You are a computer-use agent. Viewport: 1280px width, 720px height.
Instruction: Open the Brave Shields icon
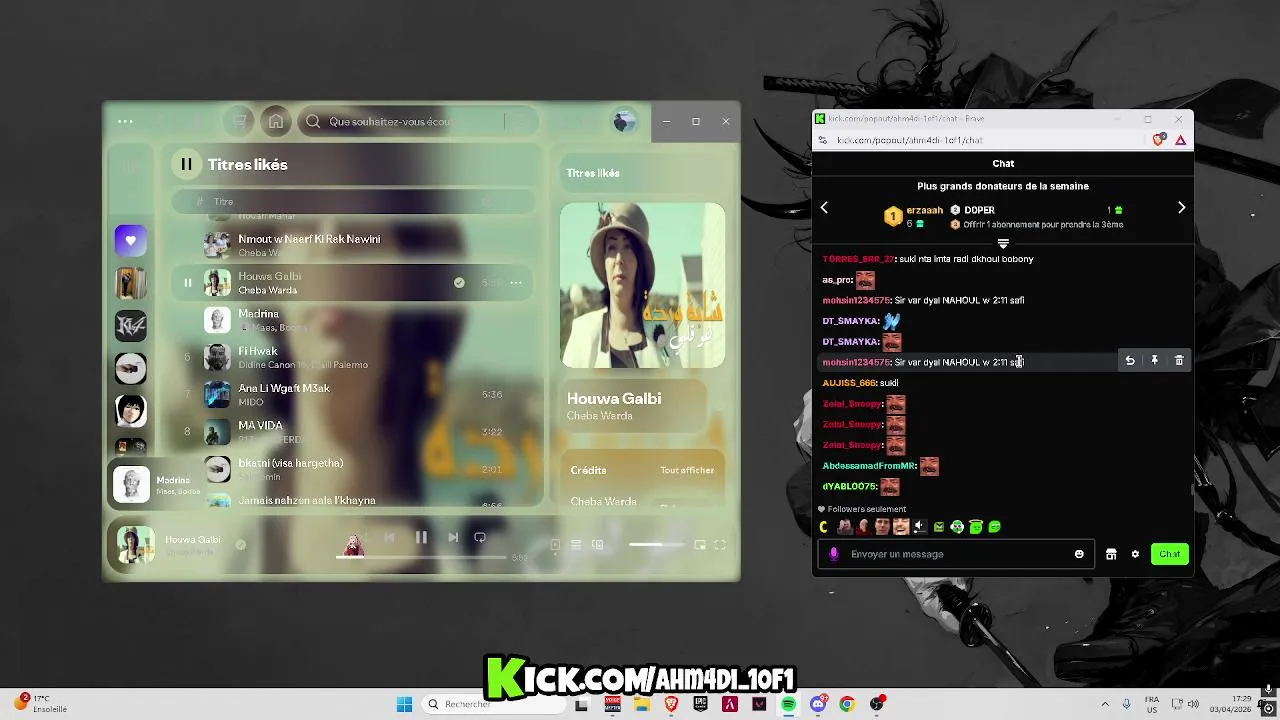(1159, 140)
